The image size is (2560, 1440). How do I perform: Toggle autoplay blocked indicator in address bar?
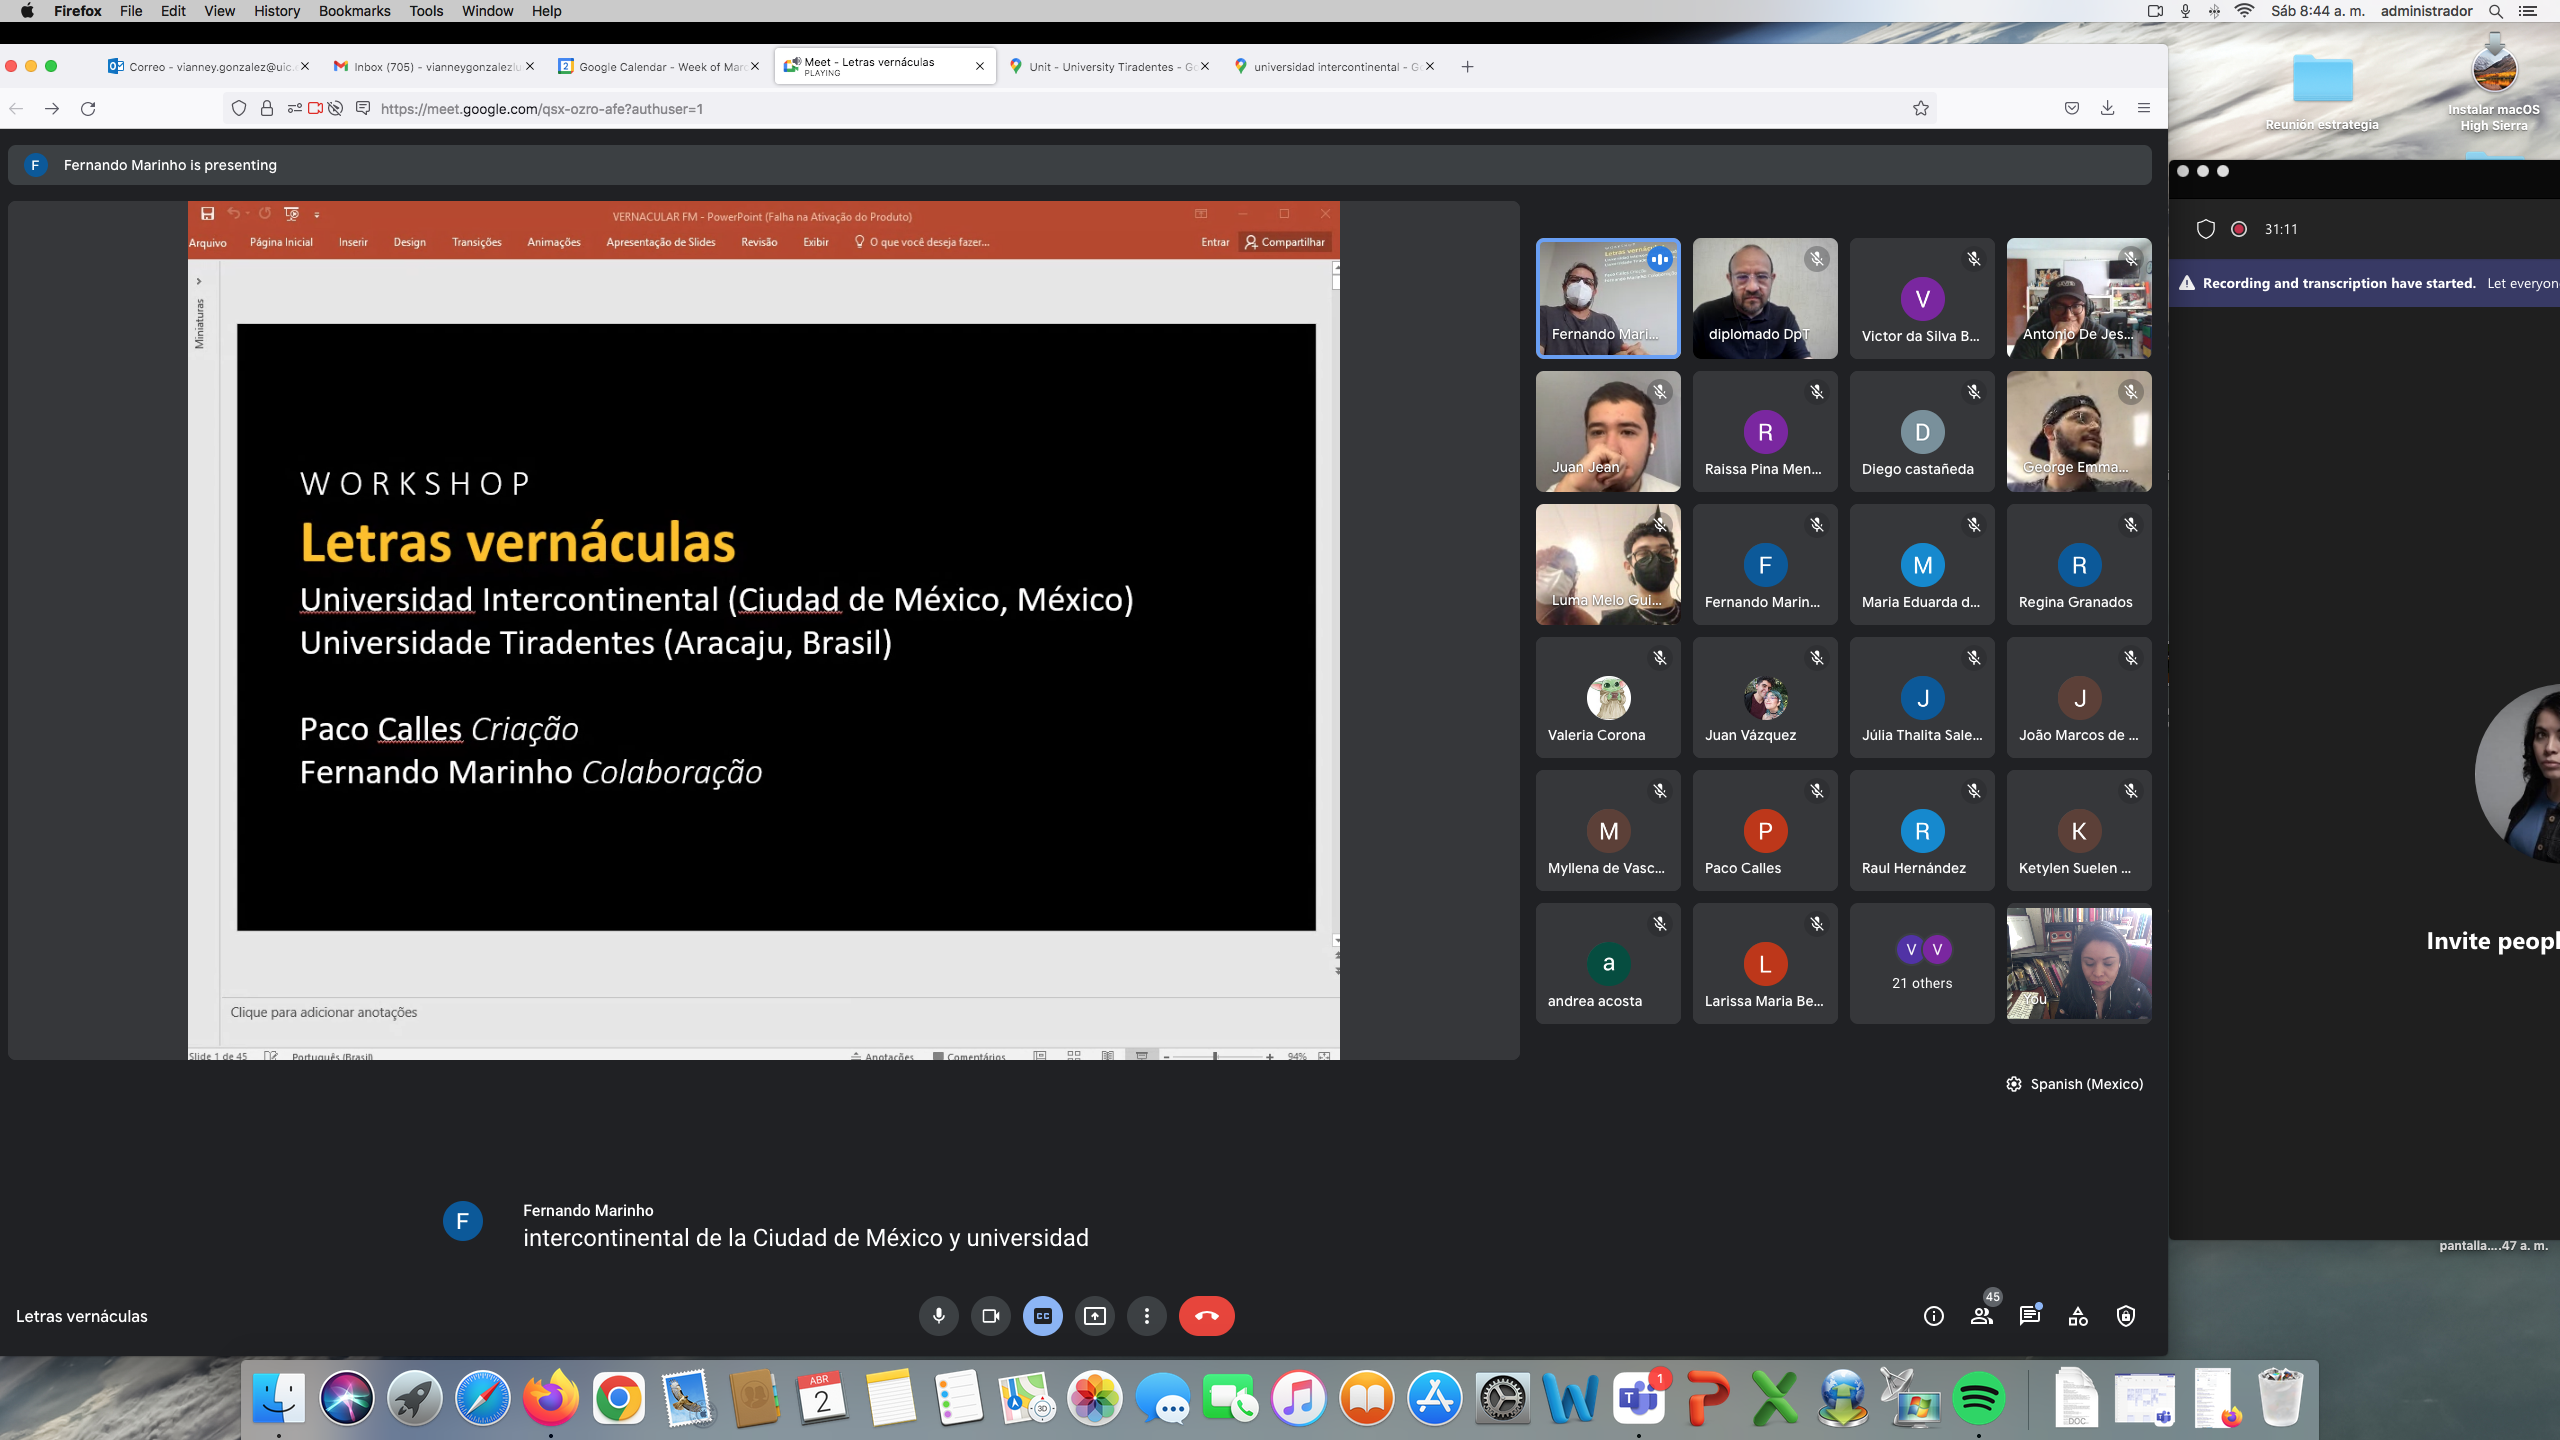[336, 108]
